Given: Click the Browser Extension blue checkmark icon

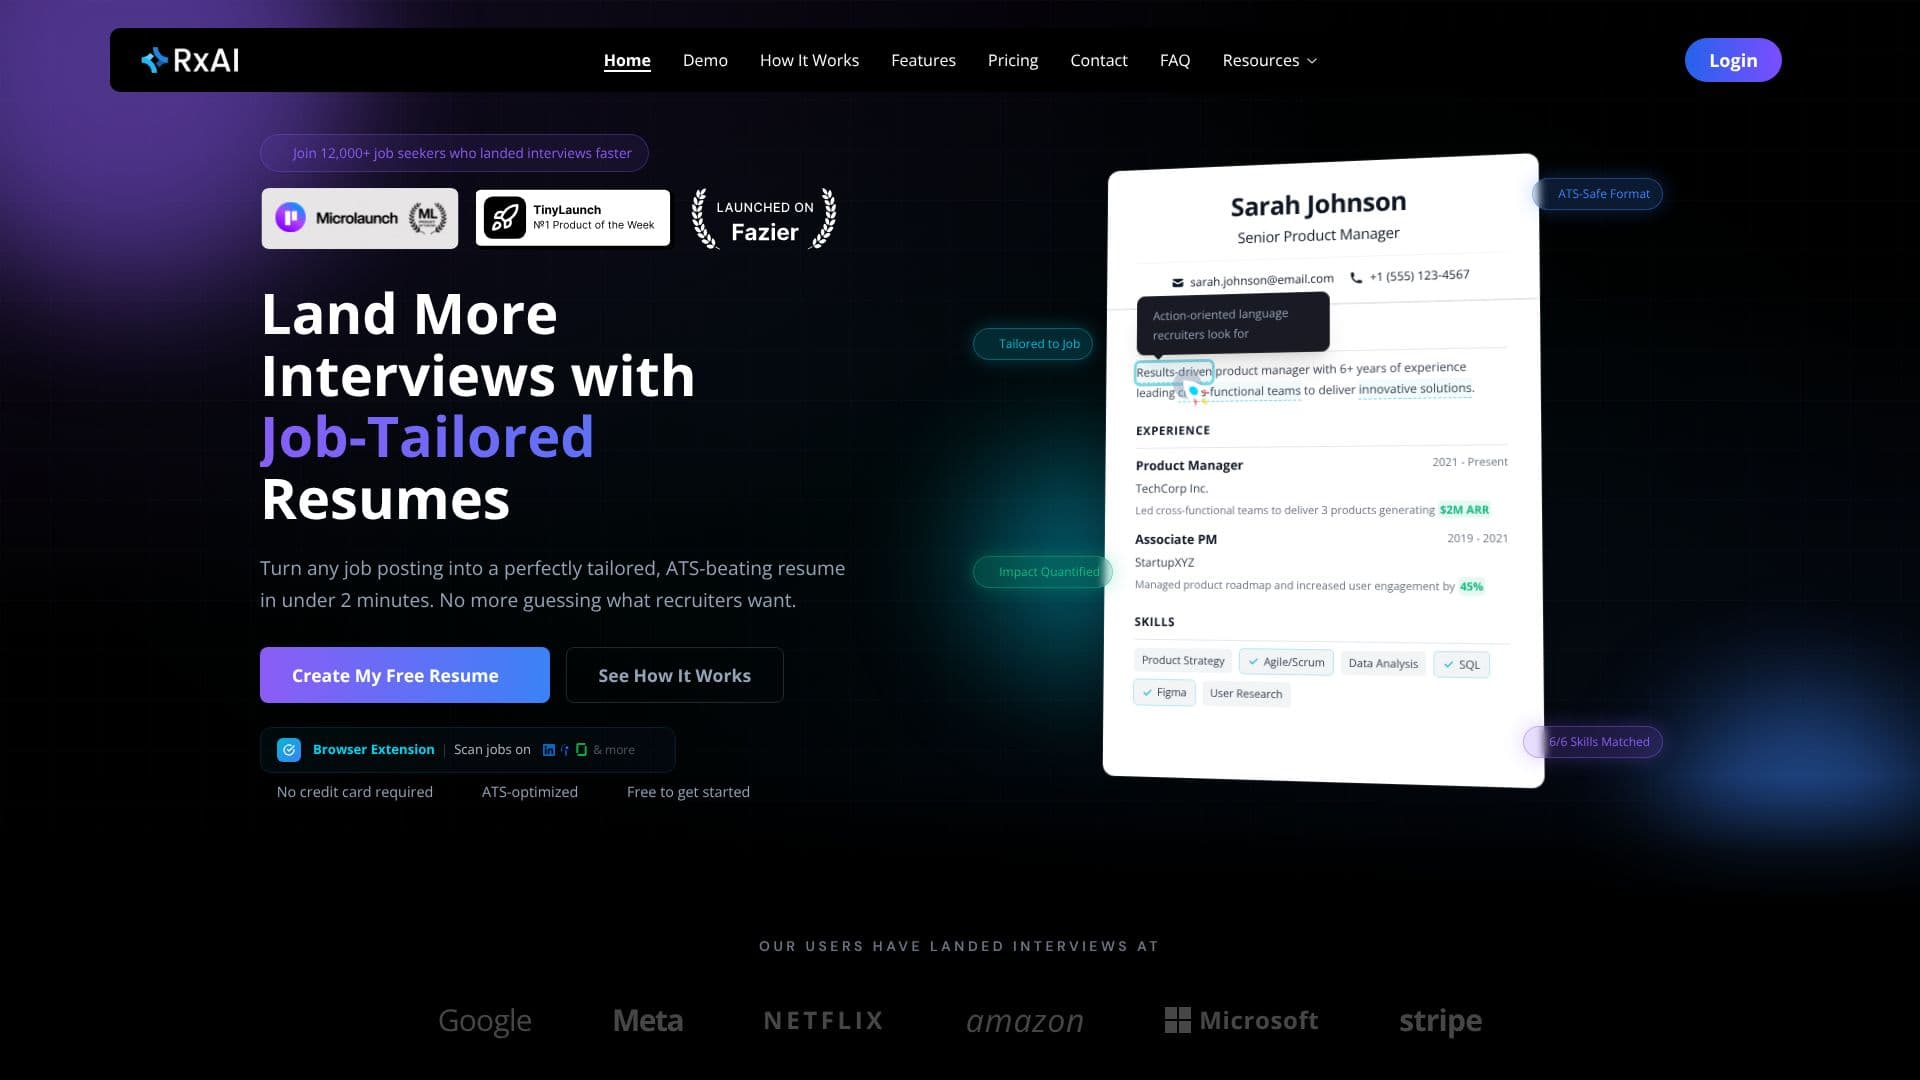Looking at the screenshot, I should (x=289, y=750).
